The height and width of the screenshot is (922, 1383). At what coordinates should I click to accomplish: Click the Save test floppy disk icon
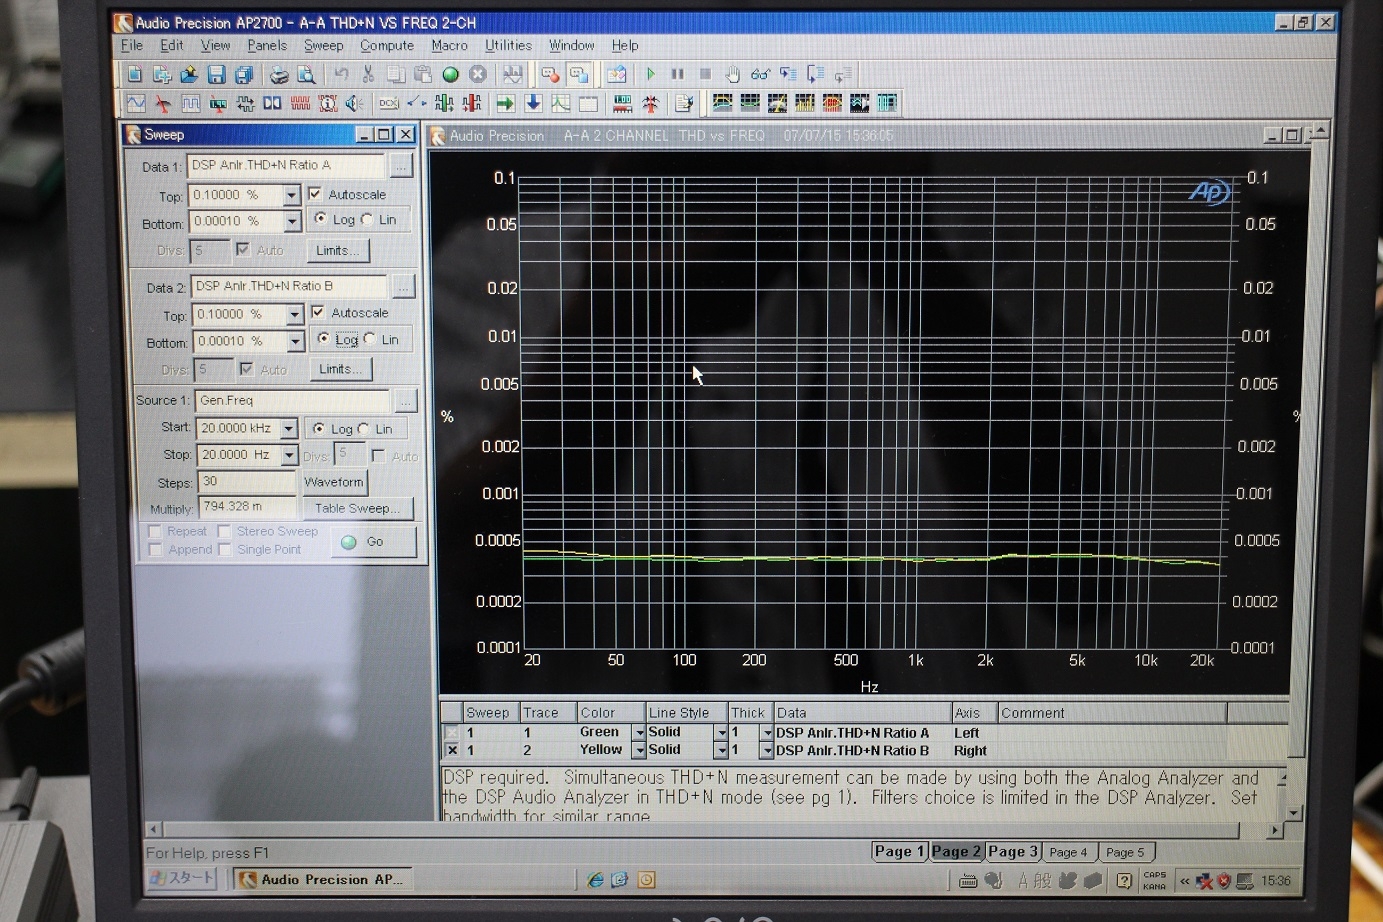click(216, 74)
